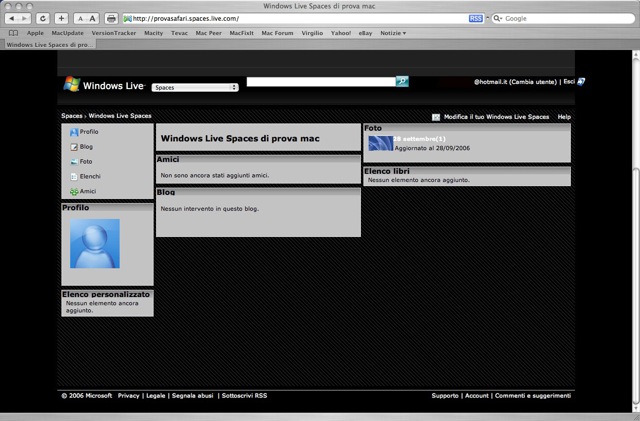Open the Yahoo! bookmark
640x421 pixels.
(x=341, y=33)
